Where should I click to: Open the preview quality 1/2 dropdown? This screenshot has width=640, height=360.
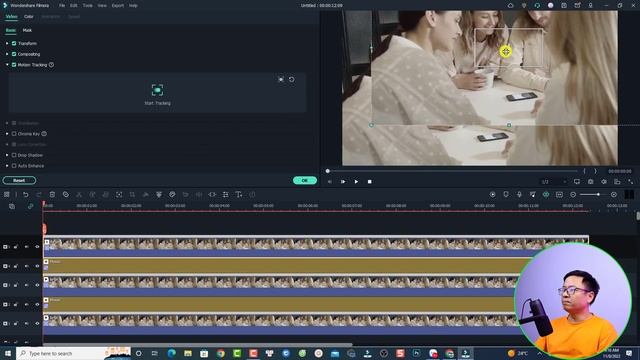click(x=554, y=182)
